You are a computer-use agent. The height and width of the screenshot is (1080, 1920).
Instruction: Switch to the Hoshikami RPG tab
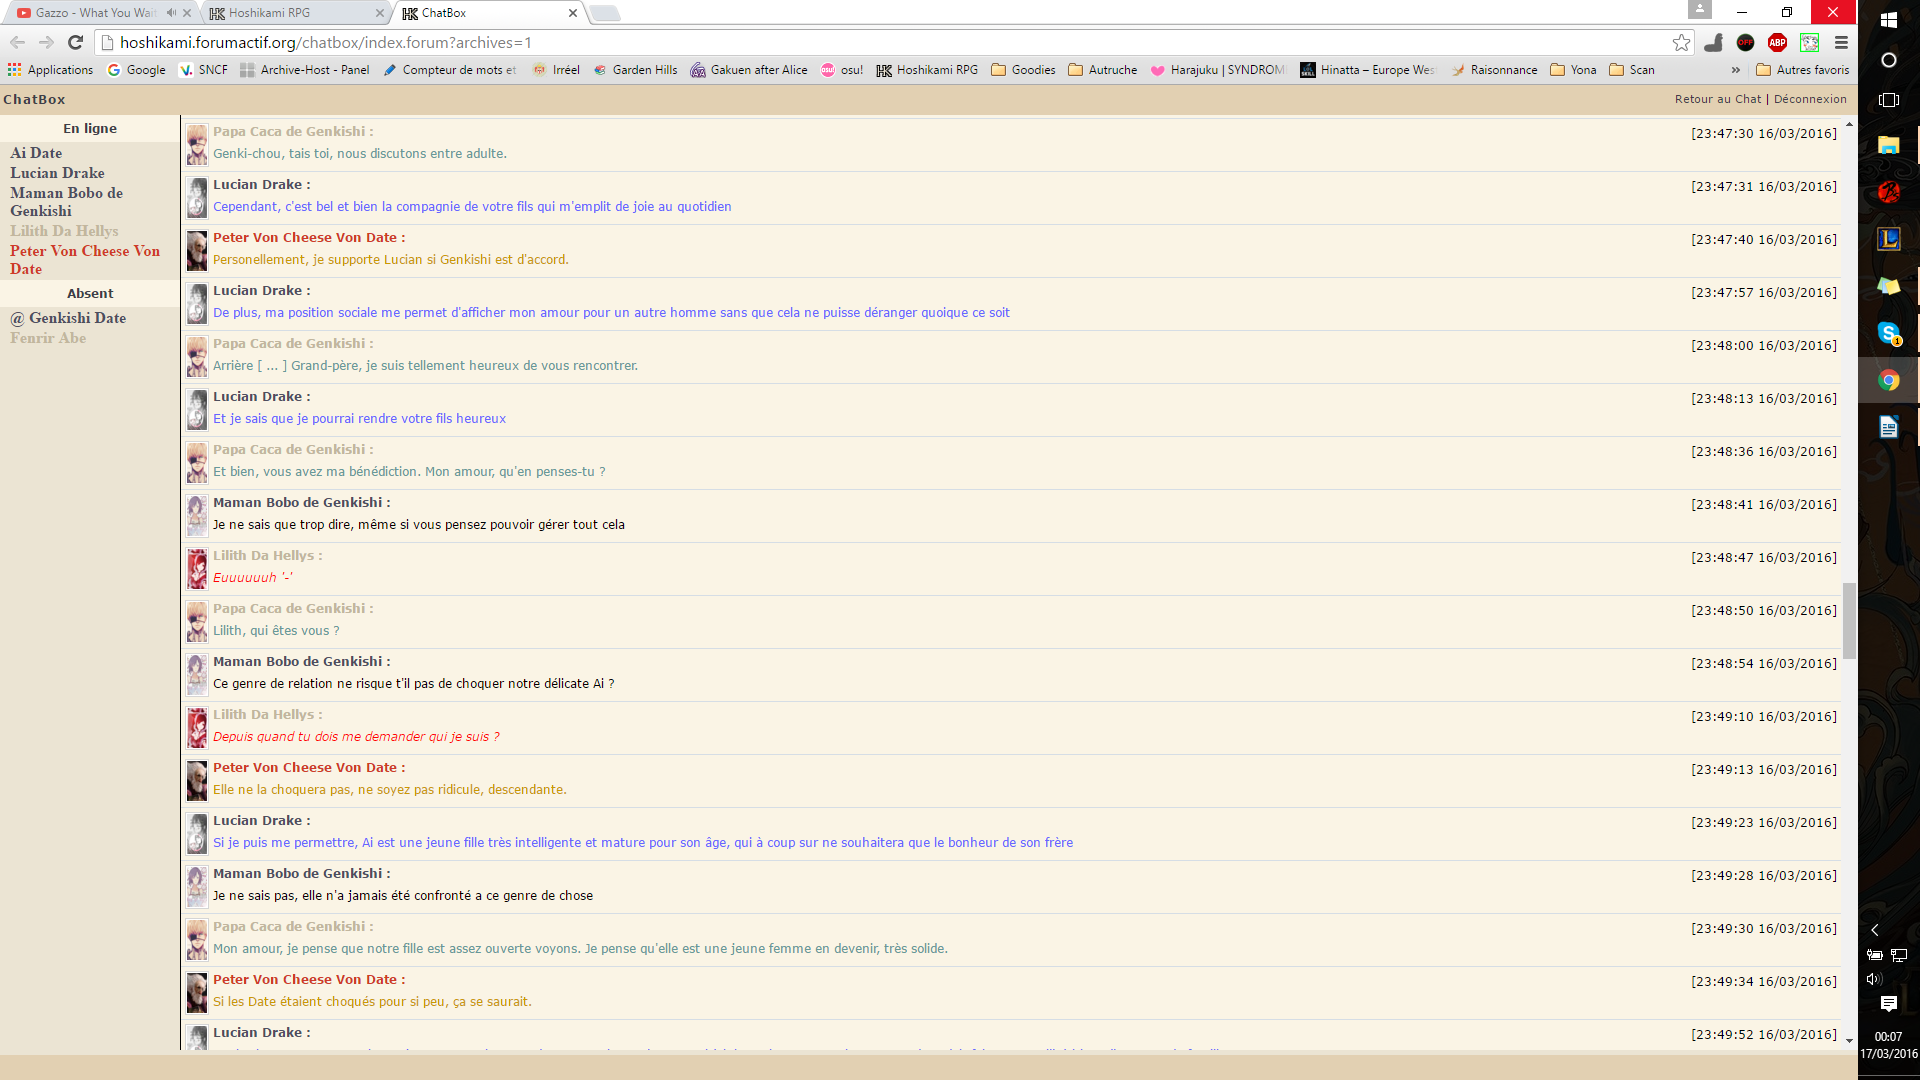point(295,13)
